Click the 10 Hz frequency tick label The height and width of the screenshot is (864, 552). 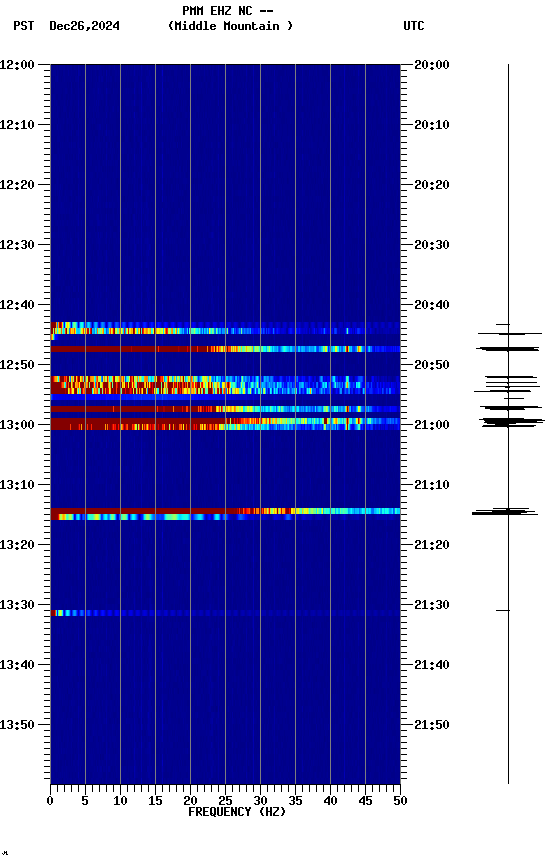(x=120, y=801)
